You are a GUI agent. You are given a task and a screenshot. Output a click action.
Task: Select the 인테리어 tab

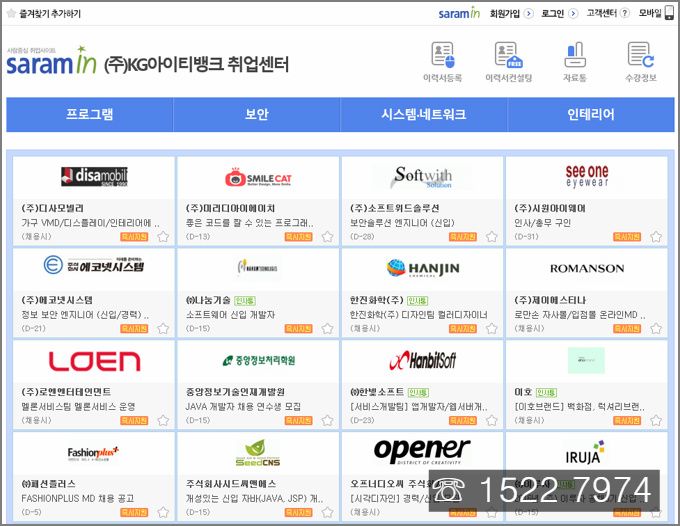click(x=591, y=114)
